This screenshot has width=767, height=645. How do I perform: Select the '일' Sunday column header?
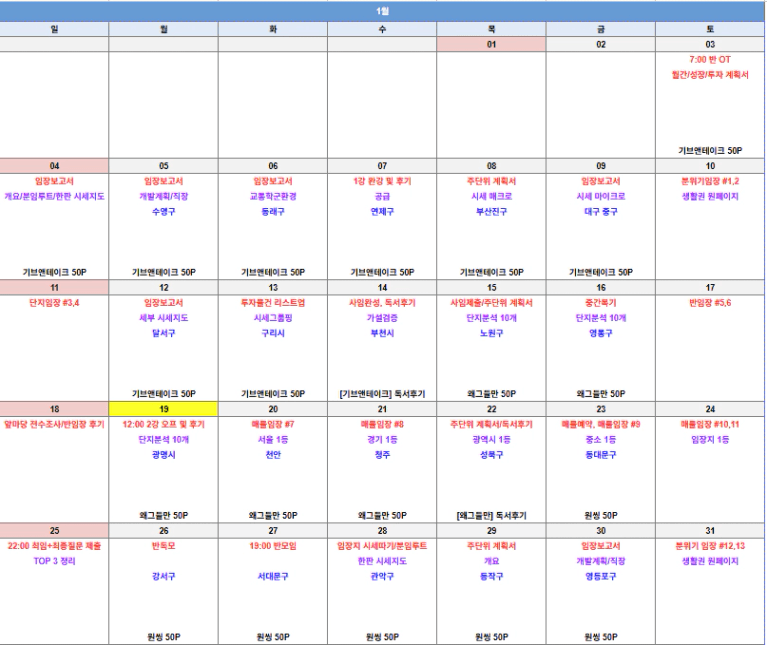(x=54, y=29)
